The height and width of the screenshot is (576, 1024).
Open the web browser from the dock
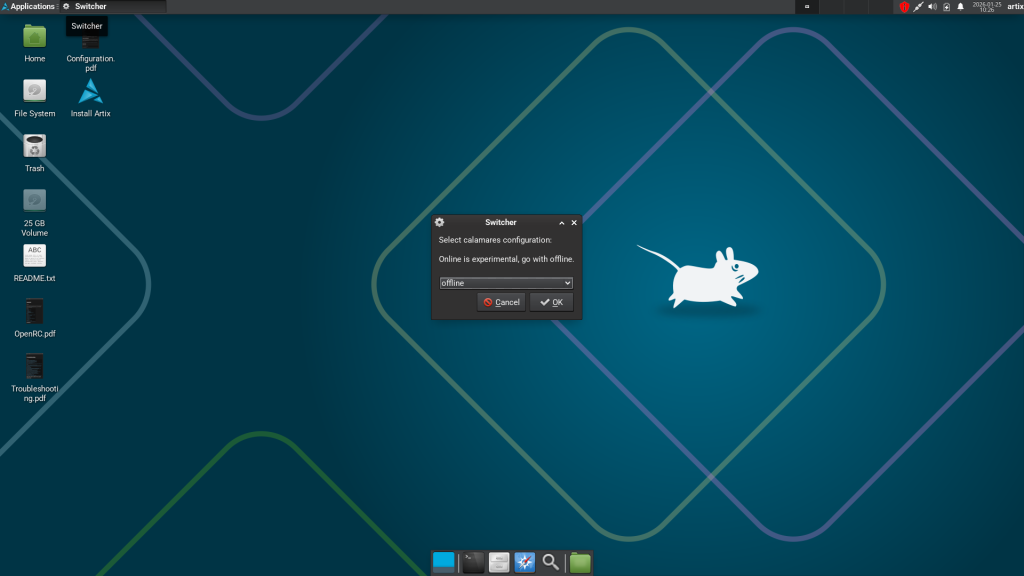pyautogui.click(x=524, y=562)
